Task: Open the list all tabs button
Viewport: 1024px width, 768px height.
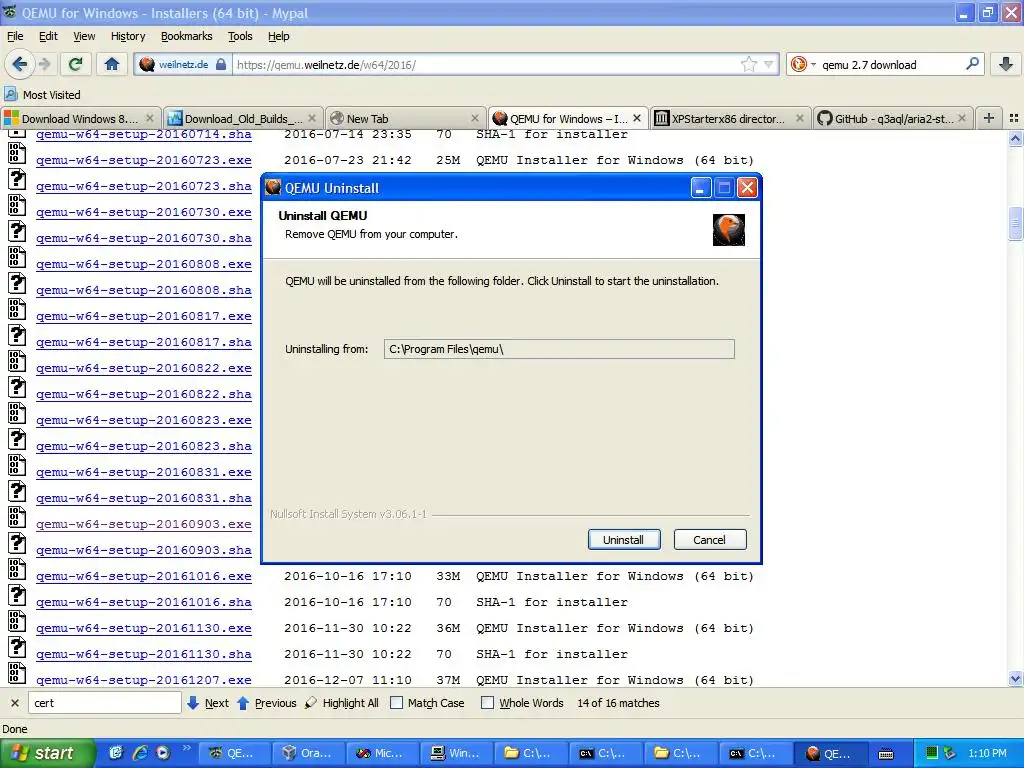Action: (1014, 118)
